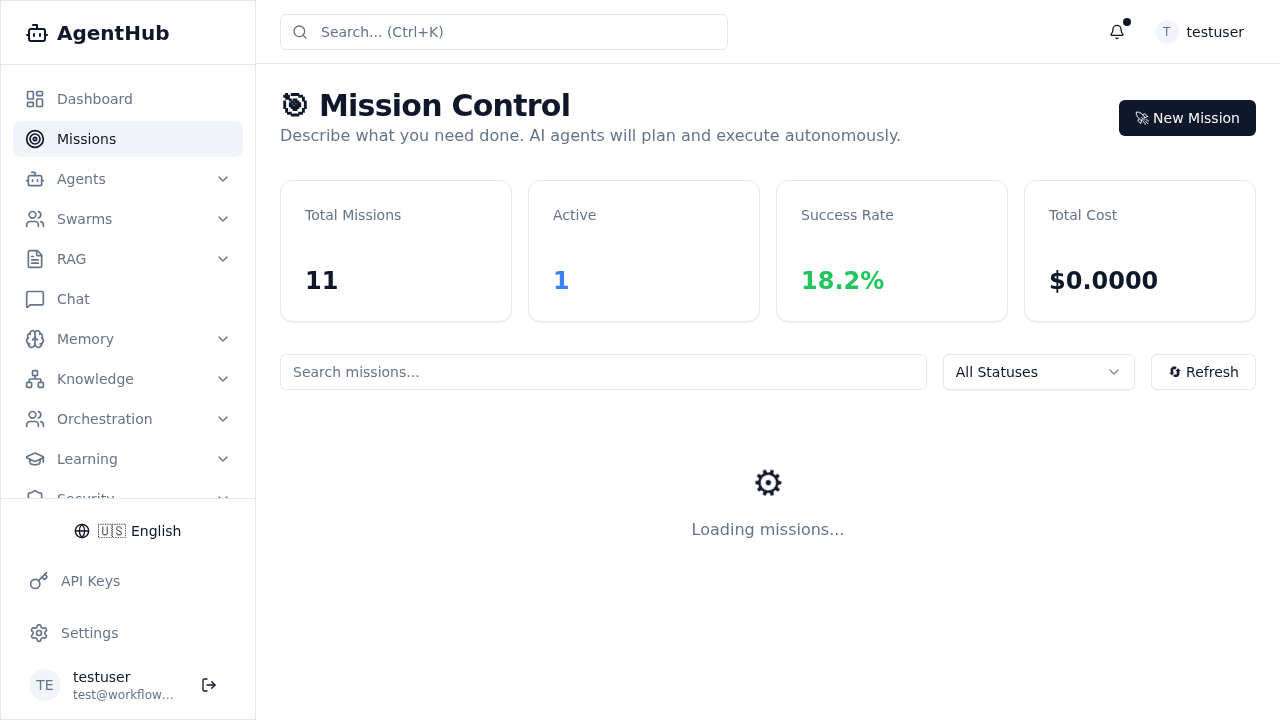Image resolution: width=1280 pixels, height=720 pixels.
Task: Click inside the Search missions field
Action: (x=603, y=372)
